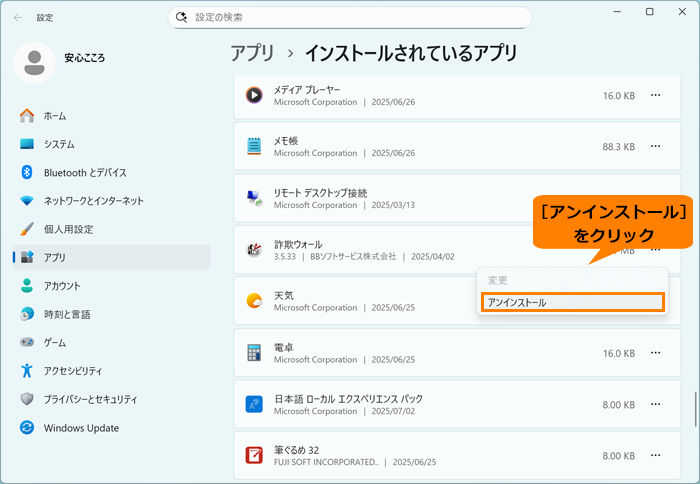Open more options for メディア プレーヤー
Image resolution: width=700 pixels, height=484 pixels.
(655, 95)
